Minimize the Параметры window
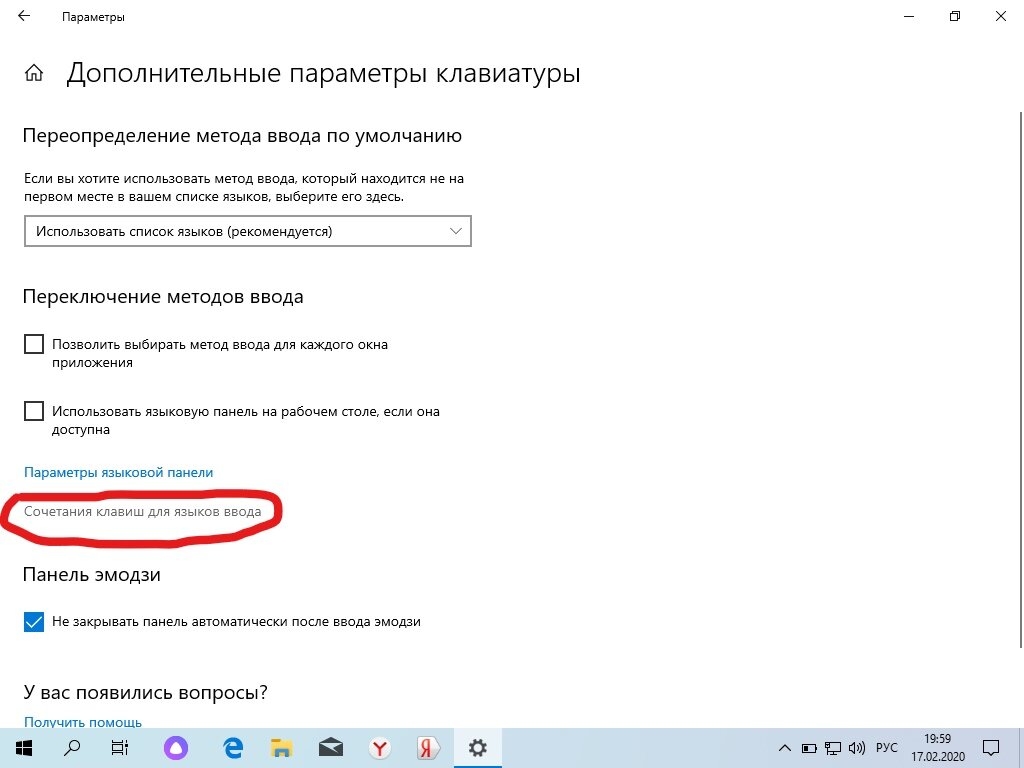This screenshot has height=768, width=1024. click(x=908, y=16)
